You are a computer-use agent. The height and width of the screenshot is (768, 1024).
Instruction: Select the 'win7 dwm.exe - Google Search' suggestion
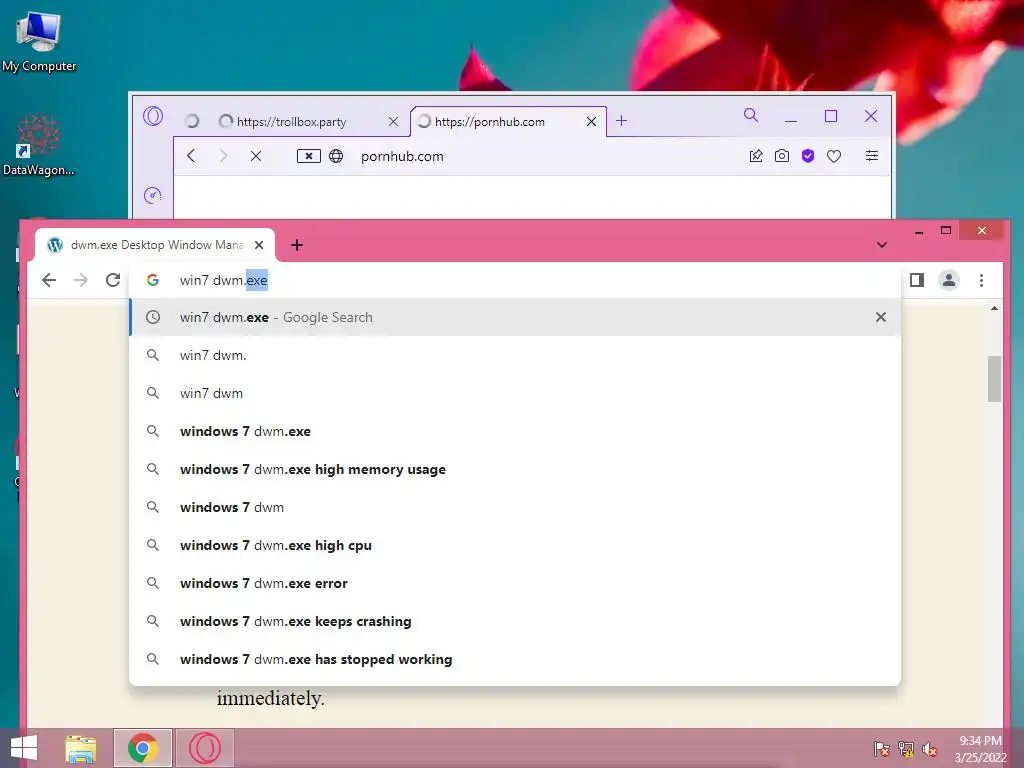click(x=515, y=317)
